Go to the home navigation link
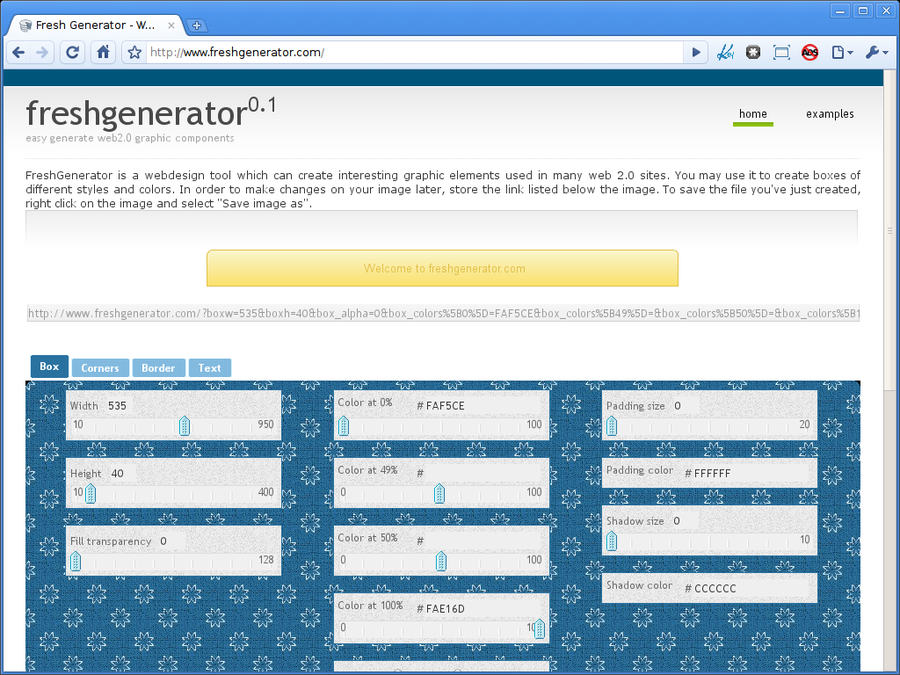This screenshot has width=900, height=675. pyautogui.click(x=752, y=114)
